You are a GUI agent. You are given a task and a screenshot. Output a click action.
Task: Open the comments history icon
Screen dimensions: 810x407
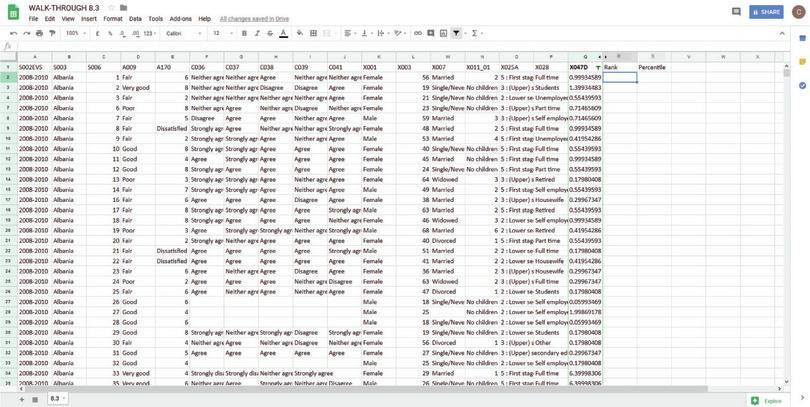click(736, 12)
